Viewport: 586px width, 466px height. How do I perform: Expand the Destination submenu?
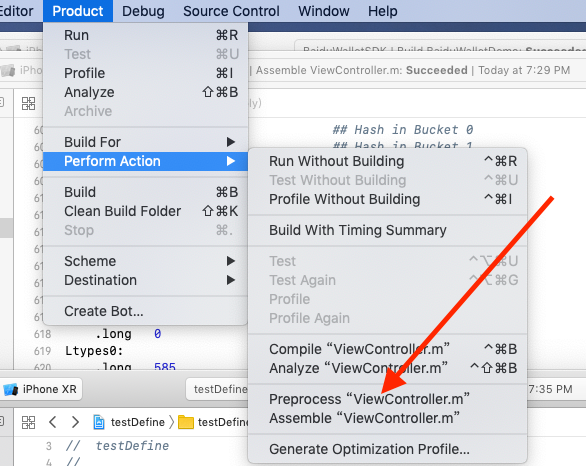point(145,280)
